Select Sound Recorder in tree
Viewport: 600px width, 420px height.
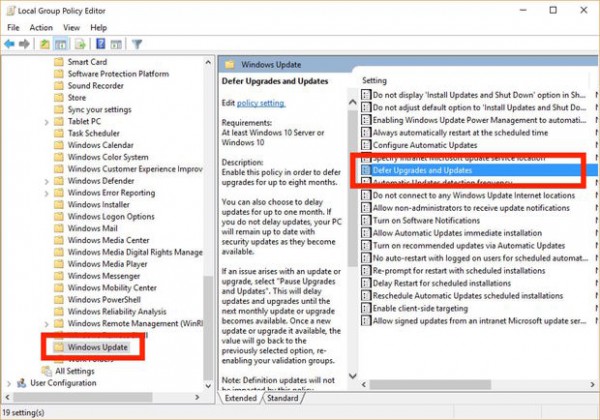(x=96, y=86)
